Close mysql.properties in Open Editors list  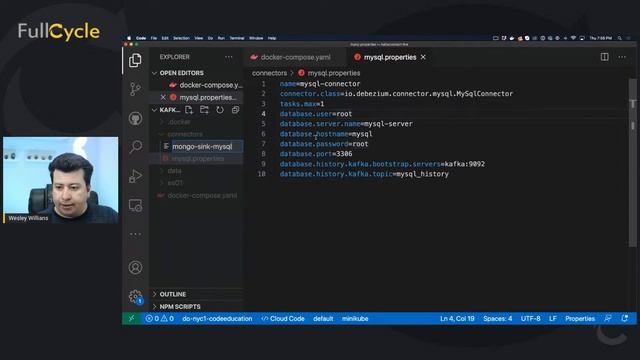point(163,97)
